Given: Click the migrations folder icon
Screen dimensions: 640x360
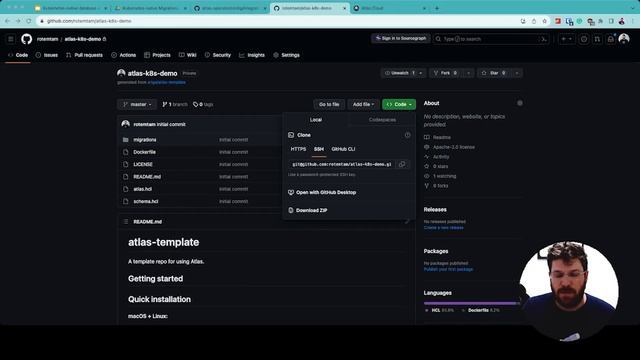Looking at the screenshot, I should [126, 140].
